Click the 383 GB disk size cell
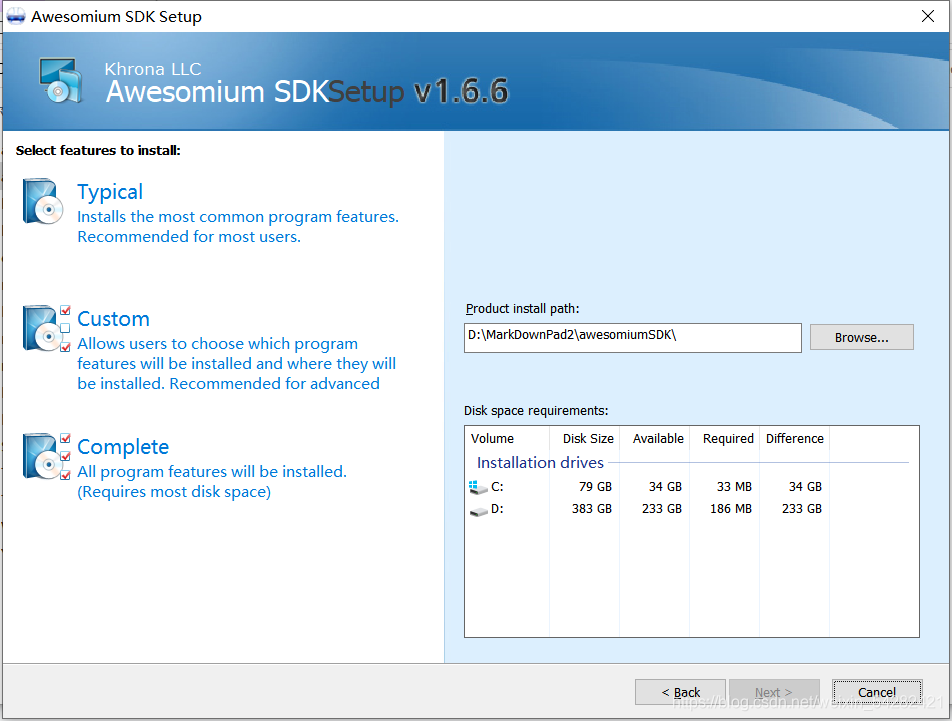 [591, 509]
